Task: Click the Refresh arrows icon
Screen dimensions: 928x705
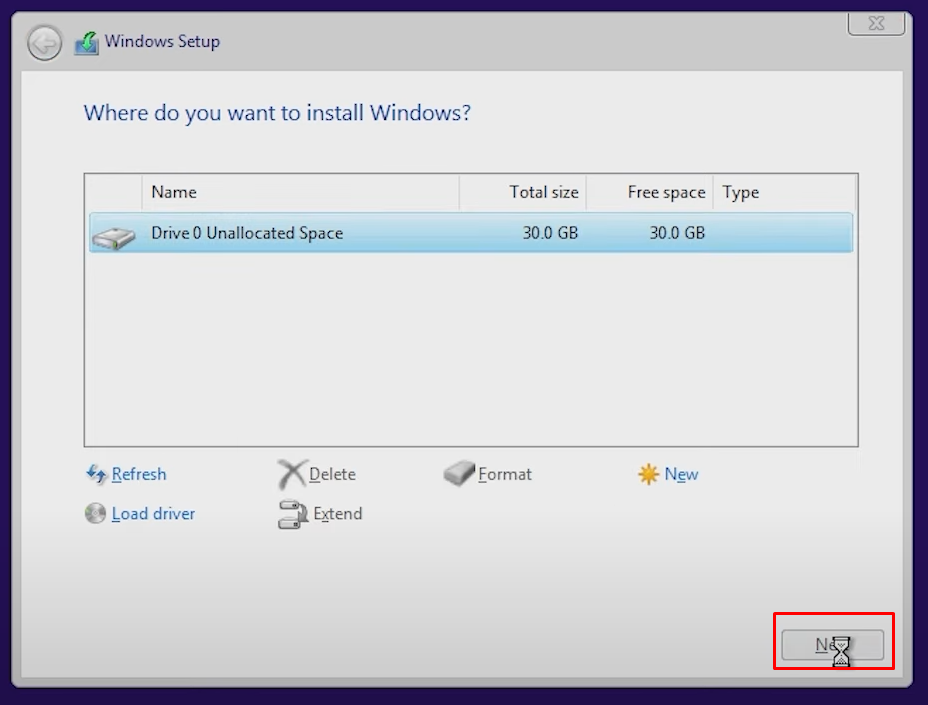Action: click(96, 474)
